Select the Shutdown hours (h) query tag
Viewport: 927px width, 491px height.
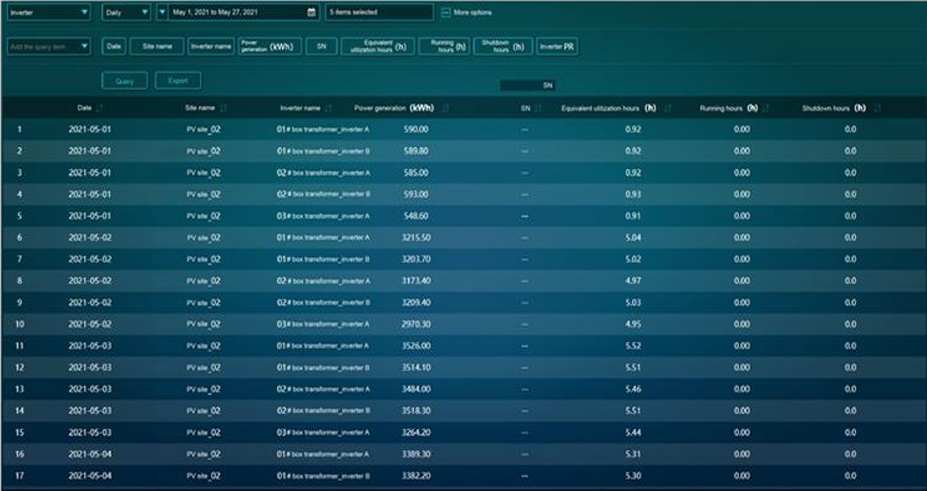(x=503, y=47)
